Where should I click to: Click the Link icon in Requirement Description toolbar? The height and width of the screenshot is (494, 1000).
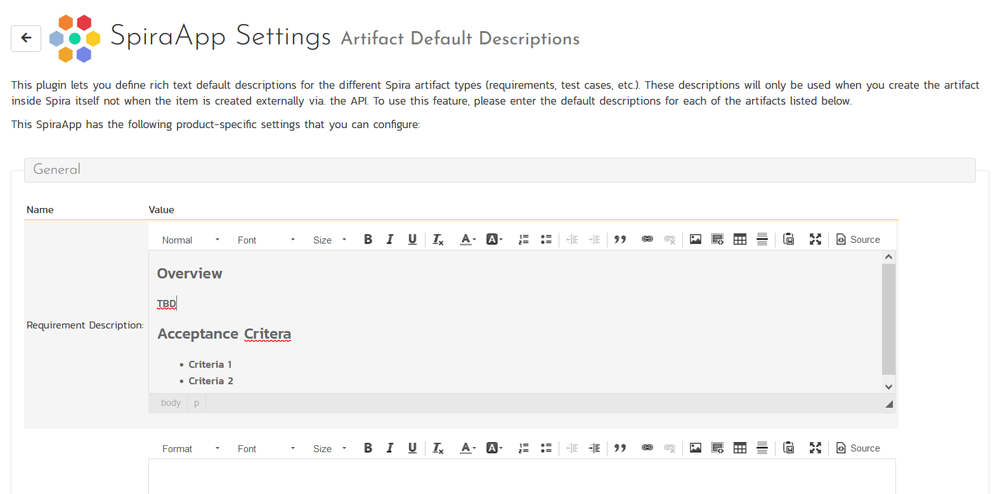(647, 240)
